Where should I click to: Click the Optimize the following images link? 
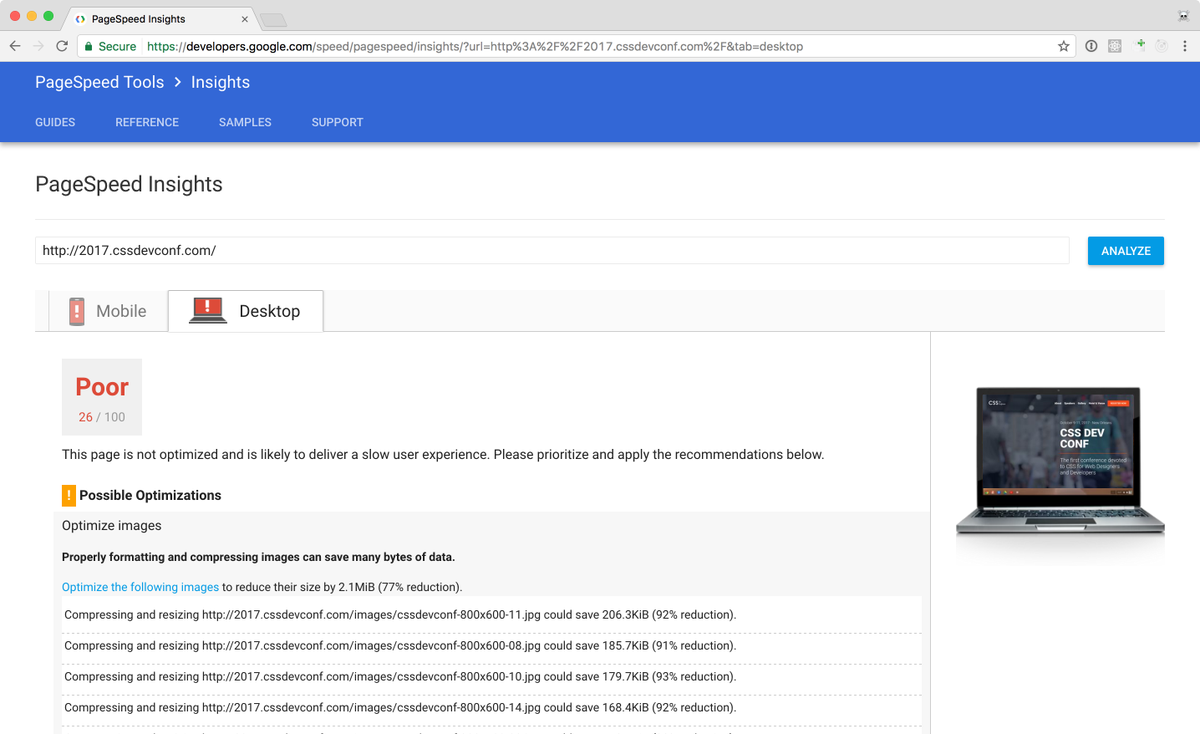pyautogui.click(x=140, y=587)
